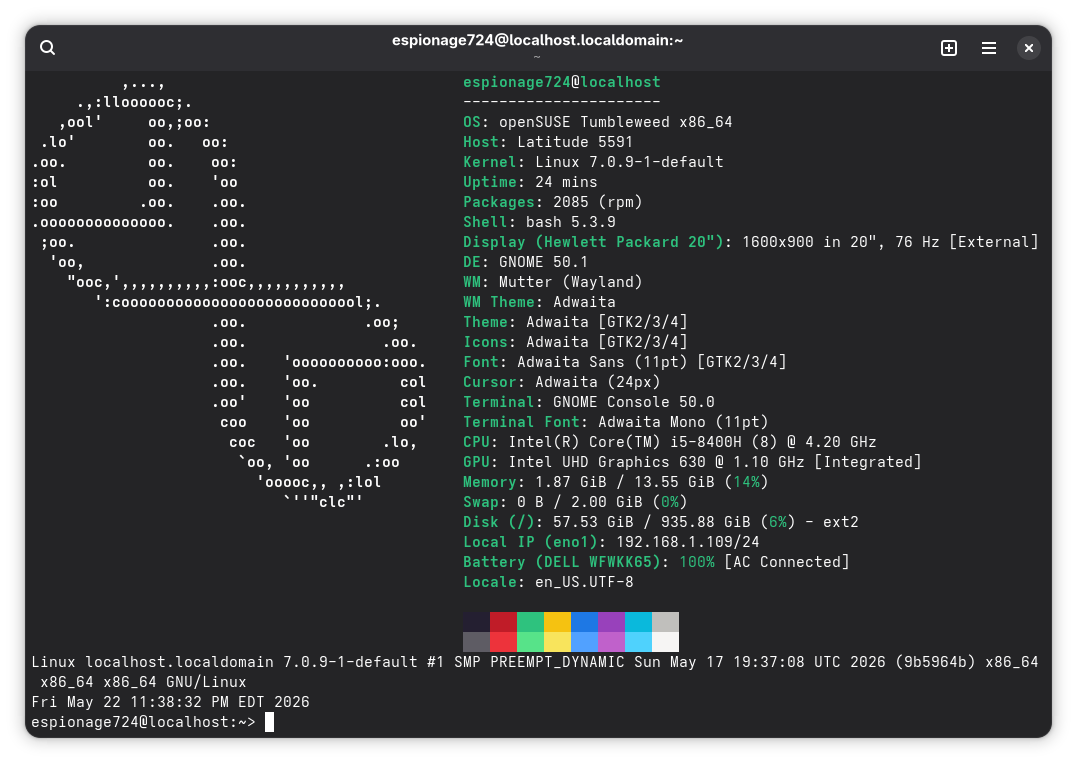Click the Font Adwaita Sans (11pt) line
1077x763 pixels.
[624, 362]
